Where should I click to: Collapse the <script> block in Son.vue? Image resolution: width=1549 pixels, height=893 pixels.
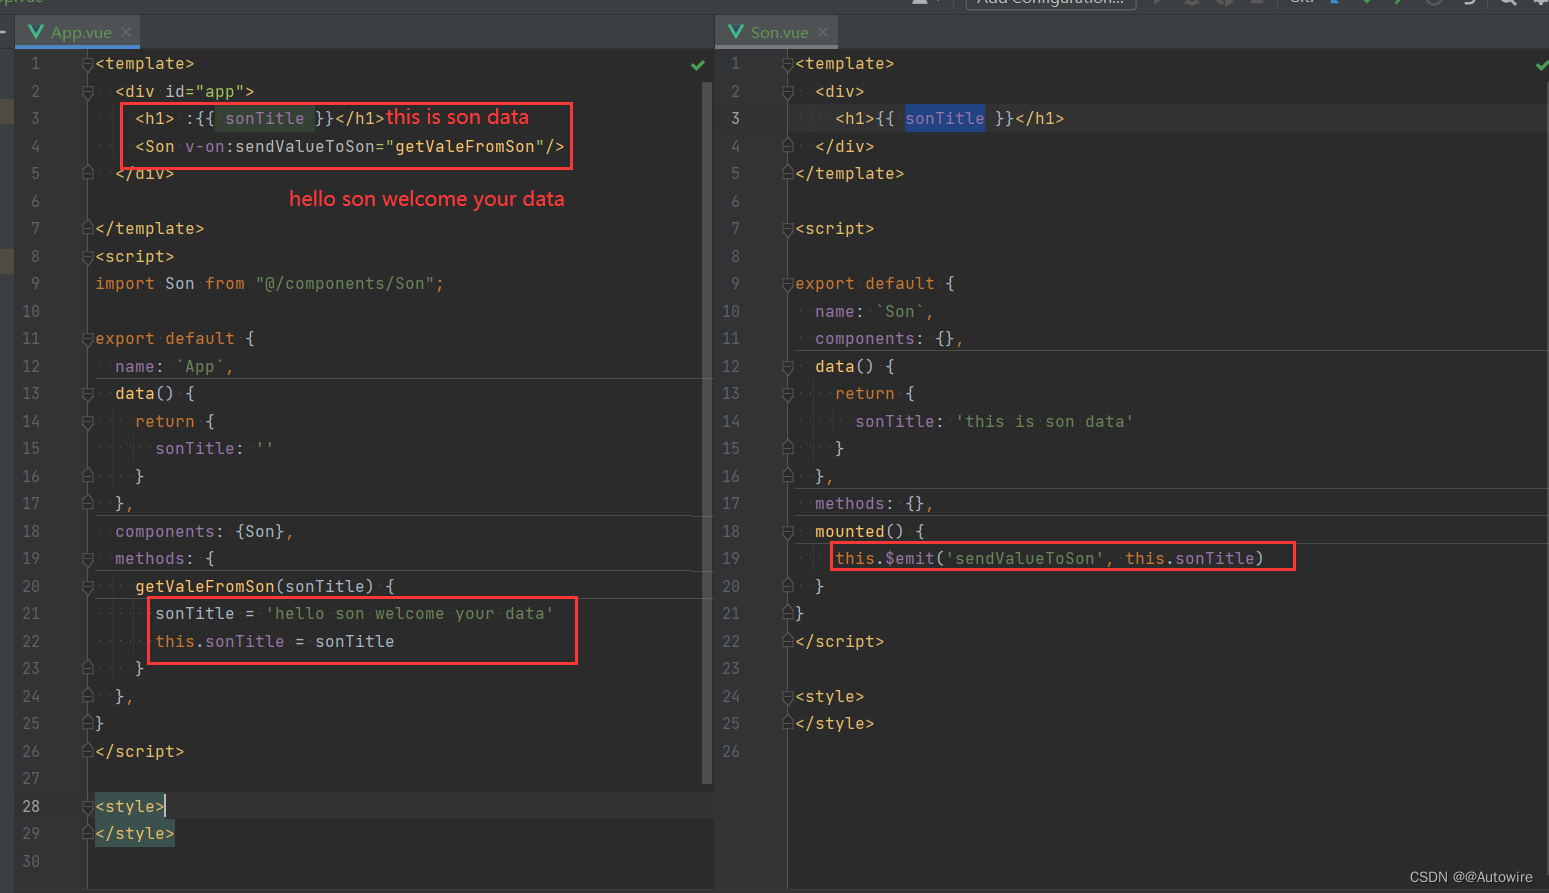click(x=787, y=229)
